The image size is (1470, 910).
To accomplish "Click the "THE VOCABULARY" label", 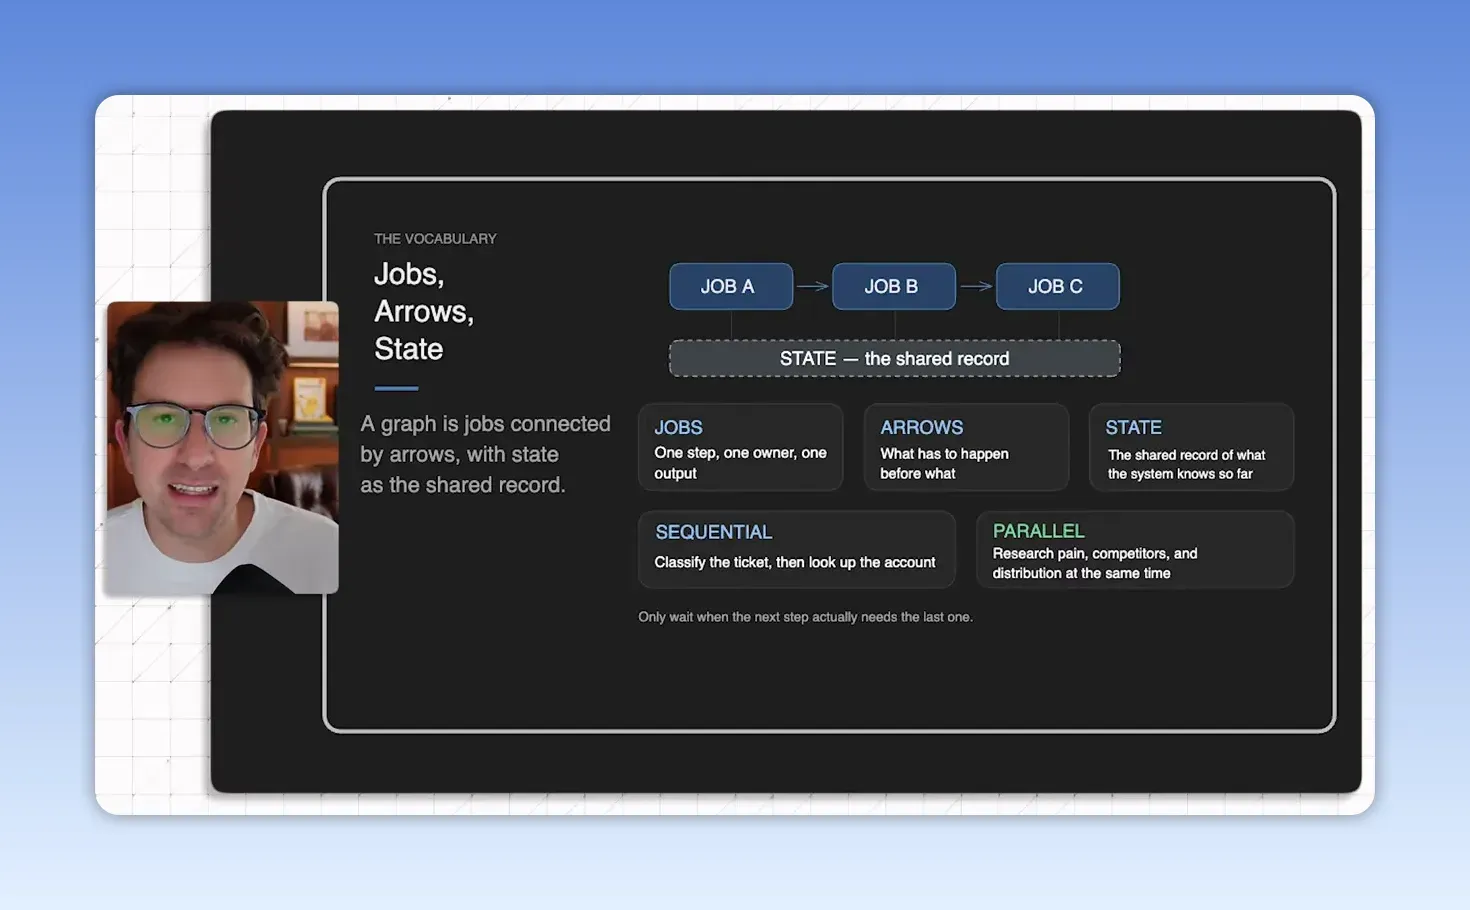I will pyautogui.click(x=435, y=239).
